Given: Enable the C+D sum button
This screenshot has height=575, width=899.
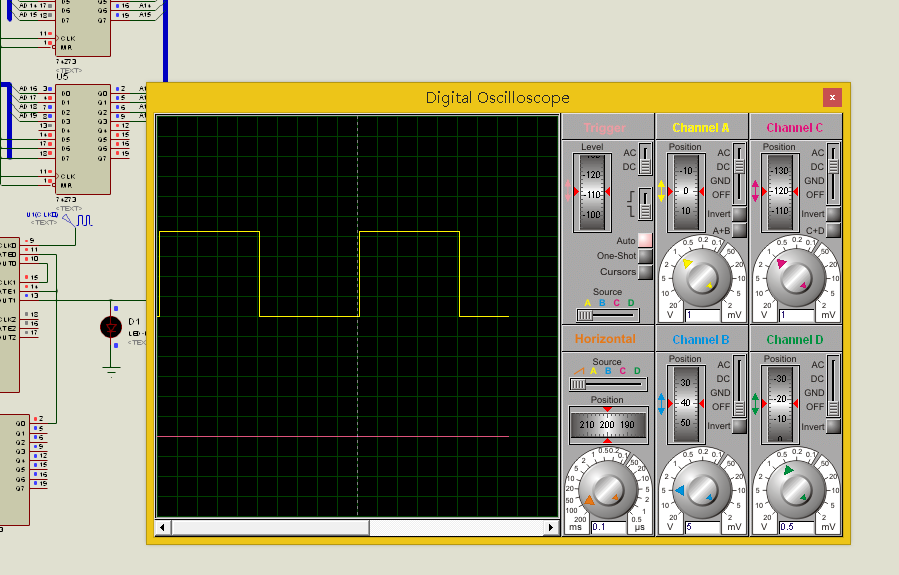Looking at the screenshot, I should click(834, 230).
